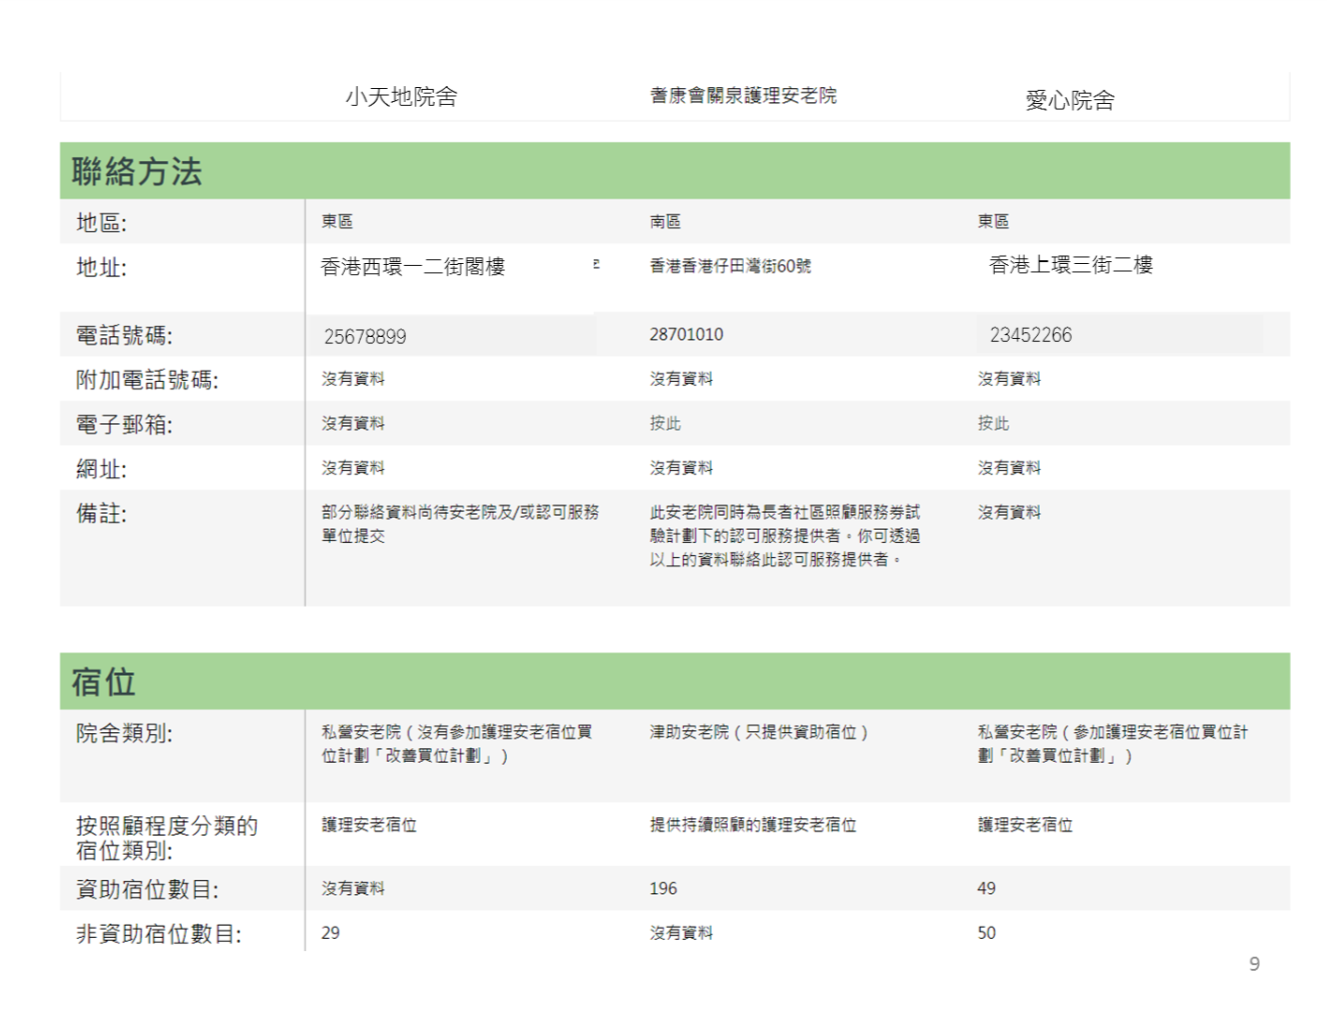
Task: Click subsidised places value 196
Action: [x=663, y=888]
